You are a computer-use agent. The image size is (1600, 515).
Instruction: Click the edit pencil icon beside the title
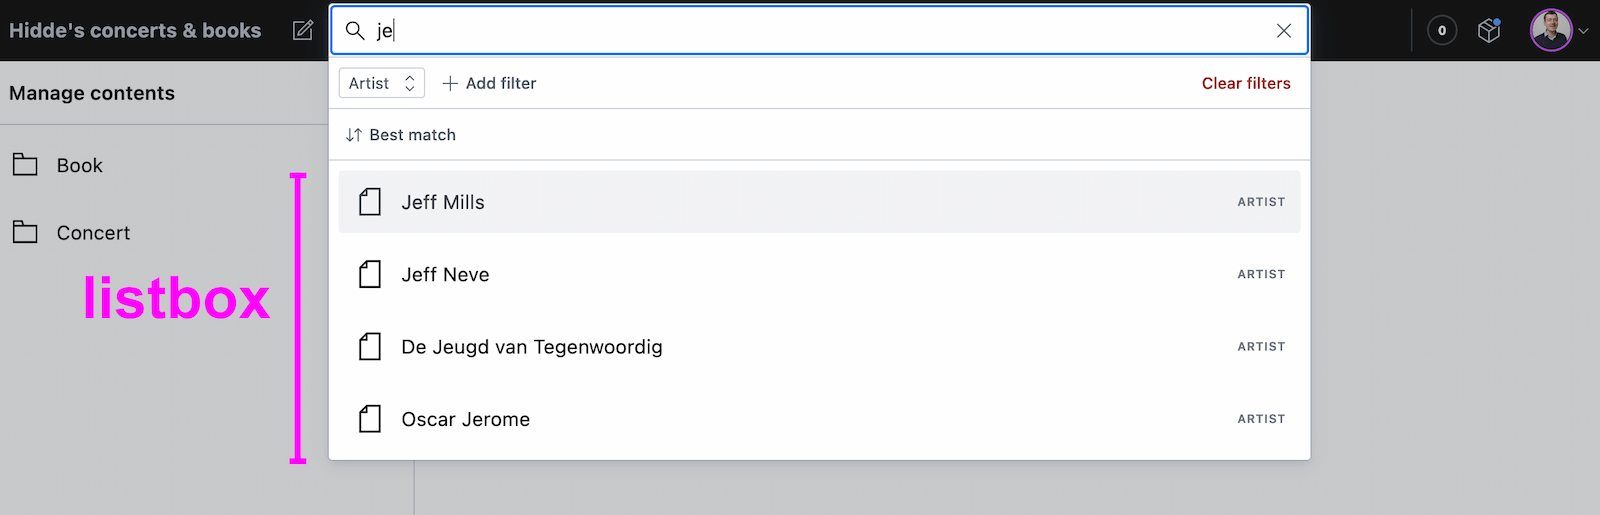pyautogui.click(x=303, y=31)
